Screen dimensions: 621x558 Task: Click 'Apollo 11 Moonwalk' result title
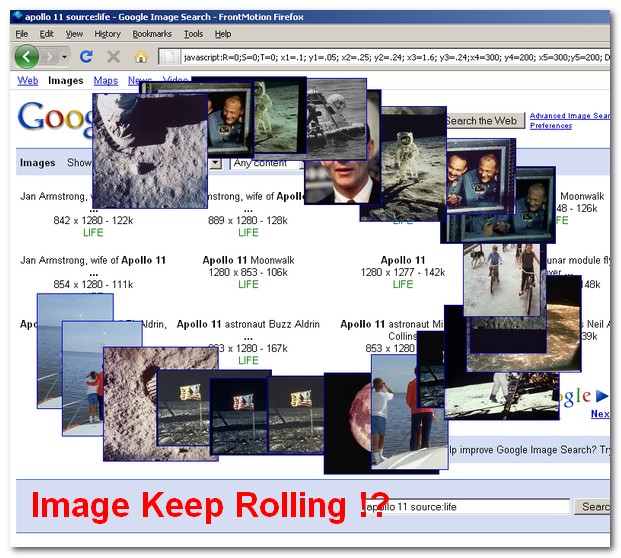point(248,260)
